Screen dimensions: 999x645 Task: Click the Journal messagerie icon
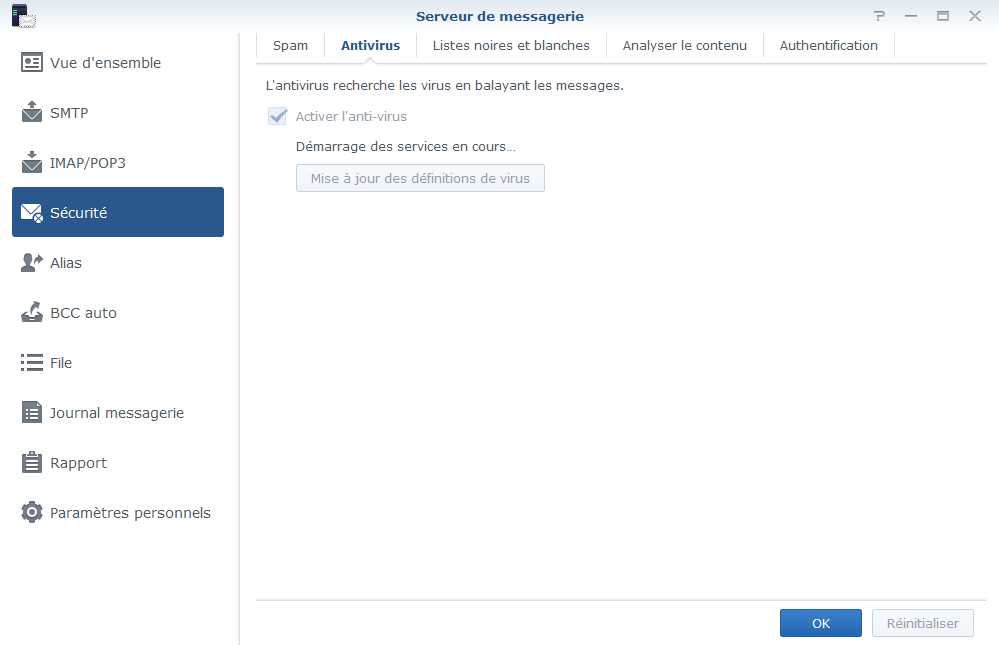pyautogui.click(x=32, y=412)
